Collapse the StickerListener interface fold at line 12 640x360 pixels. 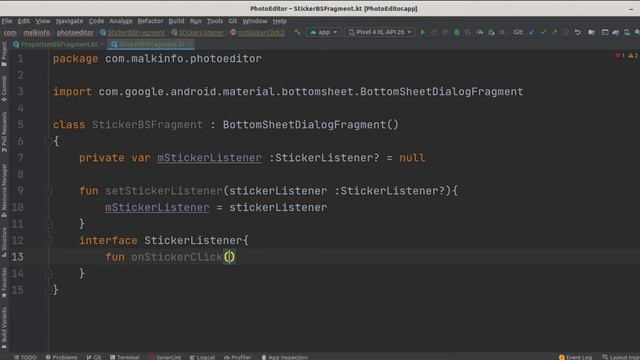tap(48, 241)
